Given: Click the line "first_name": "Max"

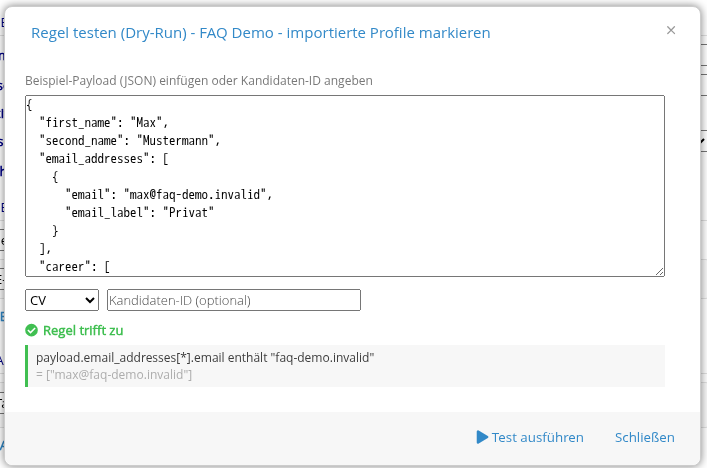Looking at the screenshot, I should click(104, 123).
